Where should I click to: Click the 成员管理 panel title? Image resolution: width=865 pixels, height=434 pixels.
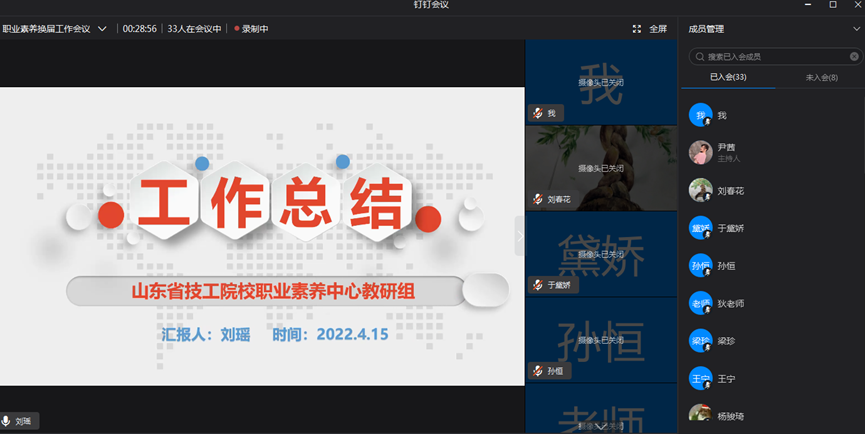click(x=706, y=29)
